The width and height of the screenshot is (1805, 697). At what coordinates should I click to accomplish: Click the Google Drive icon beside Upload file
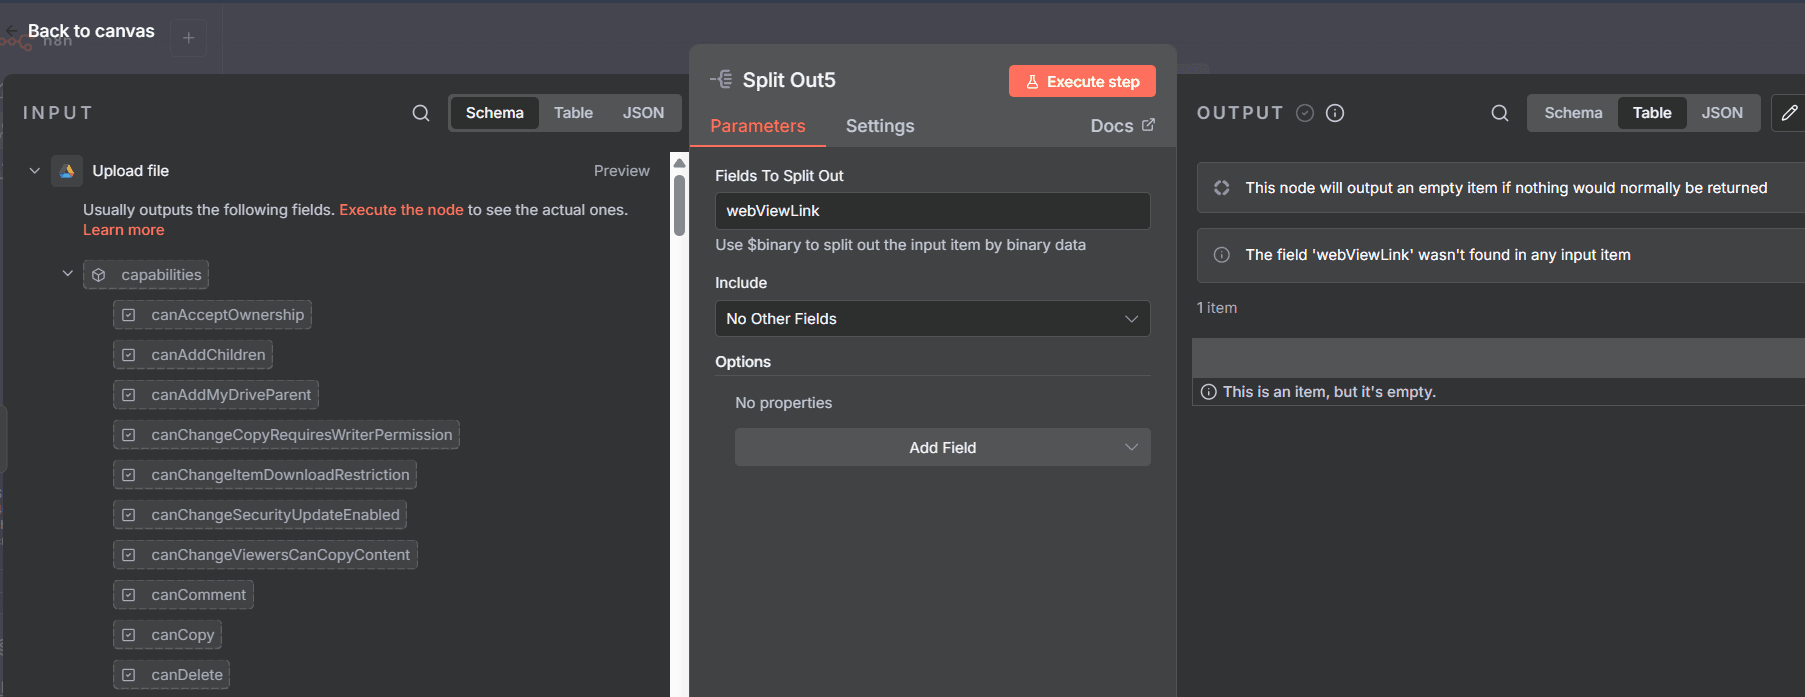[67, 171]
